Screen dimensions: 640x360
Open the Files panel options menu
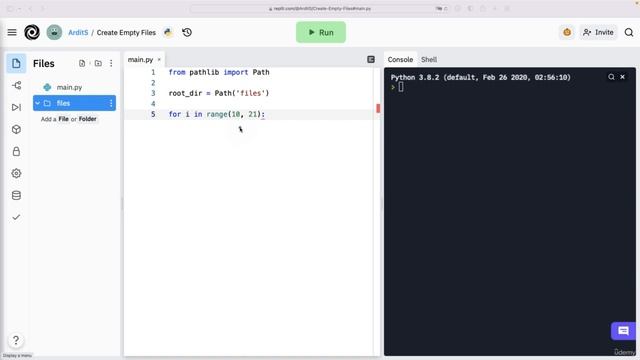tap(111, 63)
